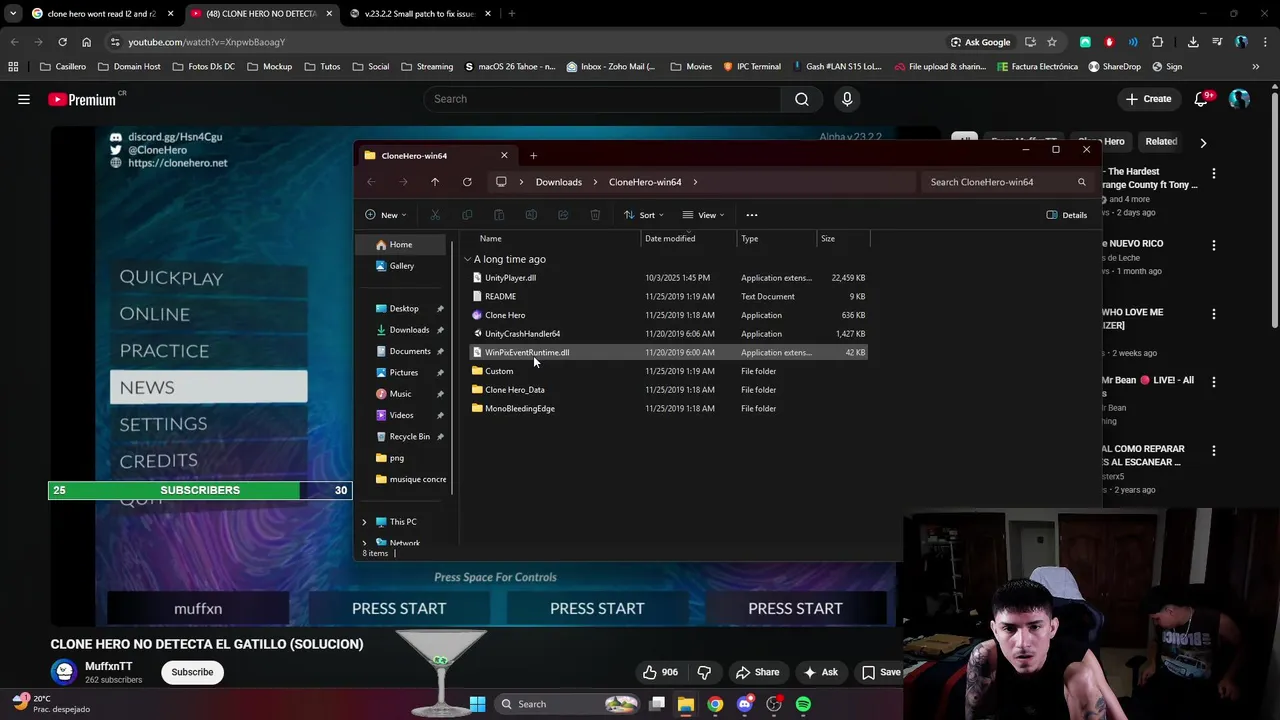Expand This PC in navigation pane

(364, 522)
